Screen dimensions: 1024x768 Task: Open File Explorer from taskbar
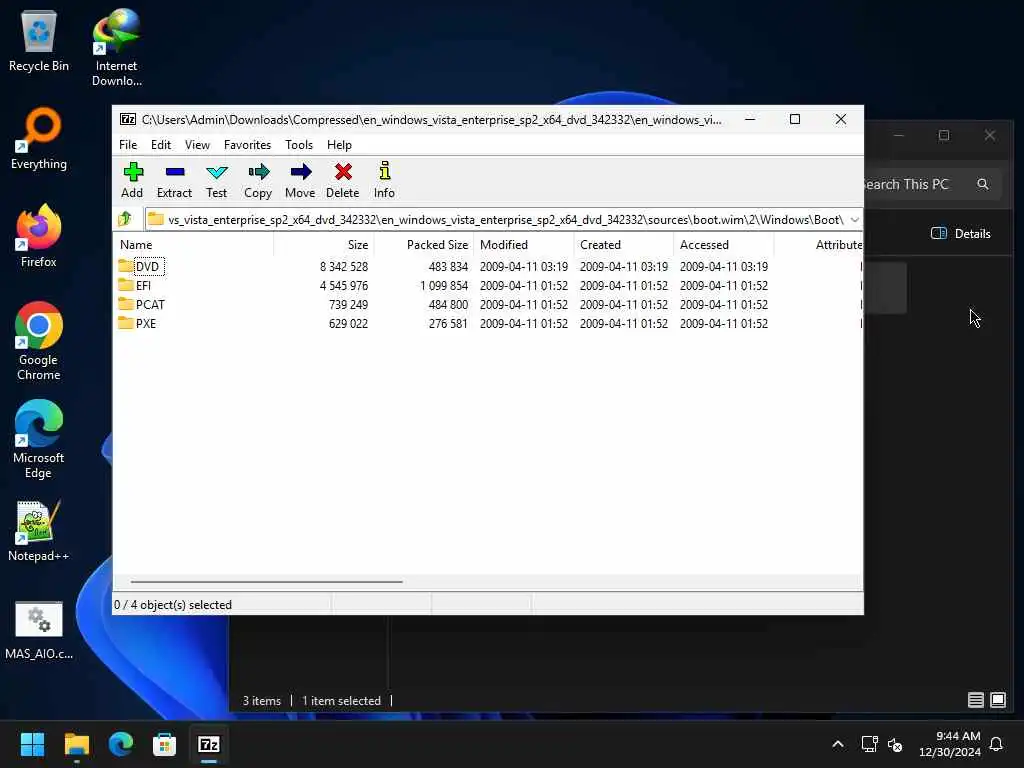[77, 744]
